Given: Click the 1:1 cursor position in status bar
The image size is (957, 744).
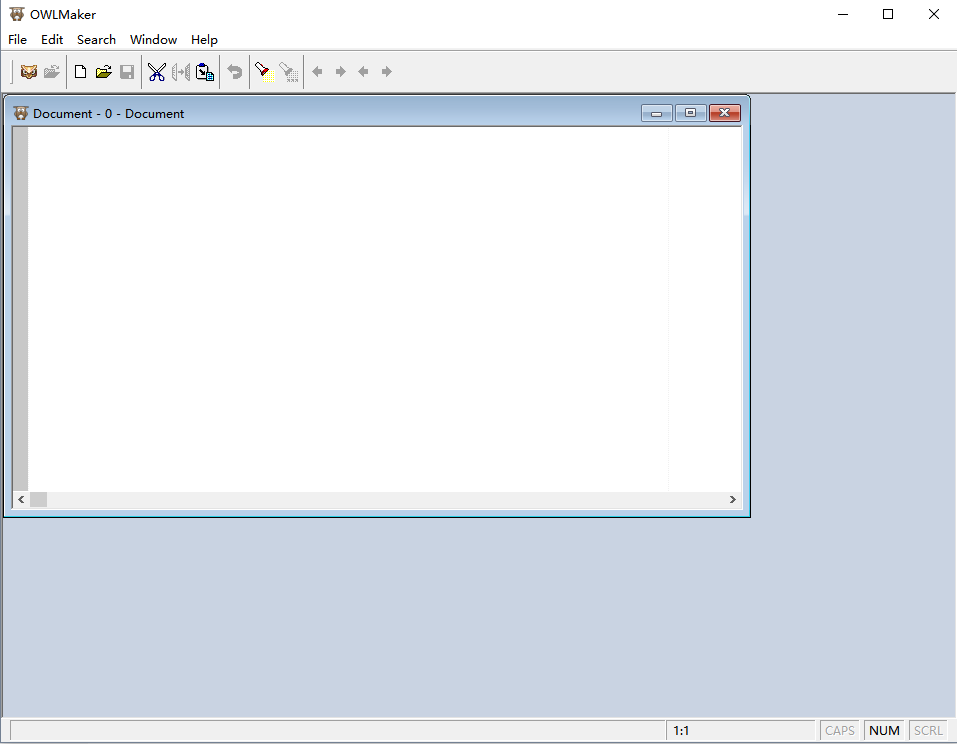Looking at the screenshot, I should (x=681, y=731).
